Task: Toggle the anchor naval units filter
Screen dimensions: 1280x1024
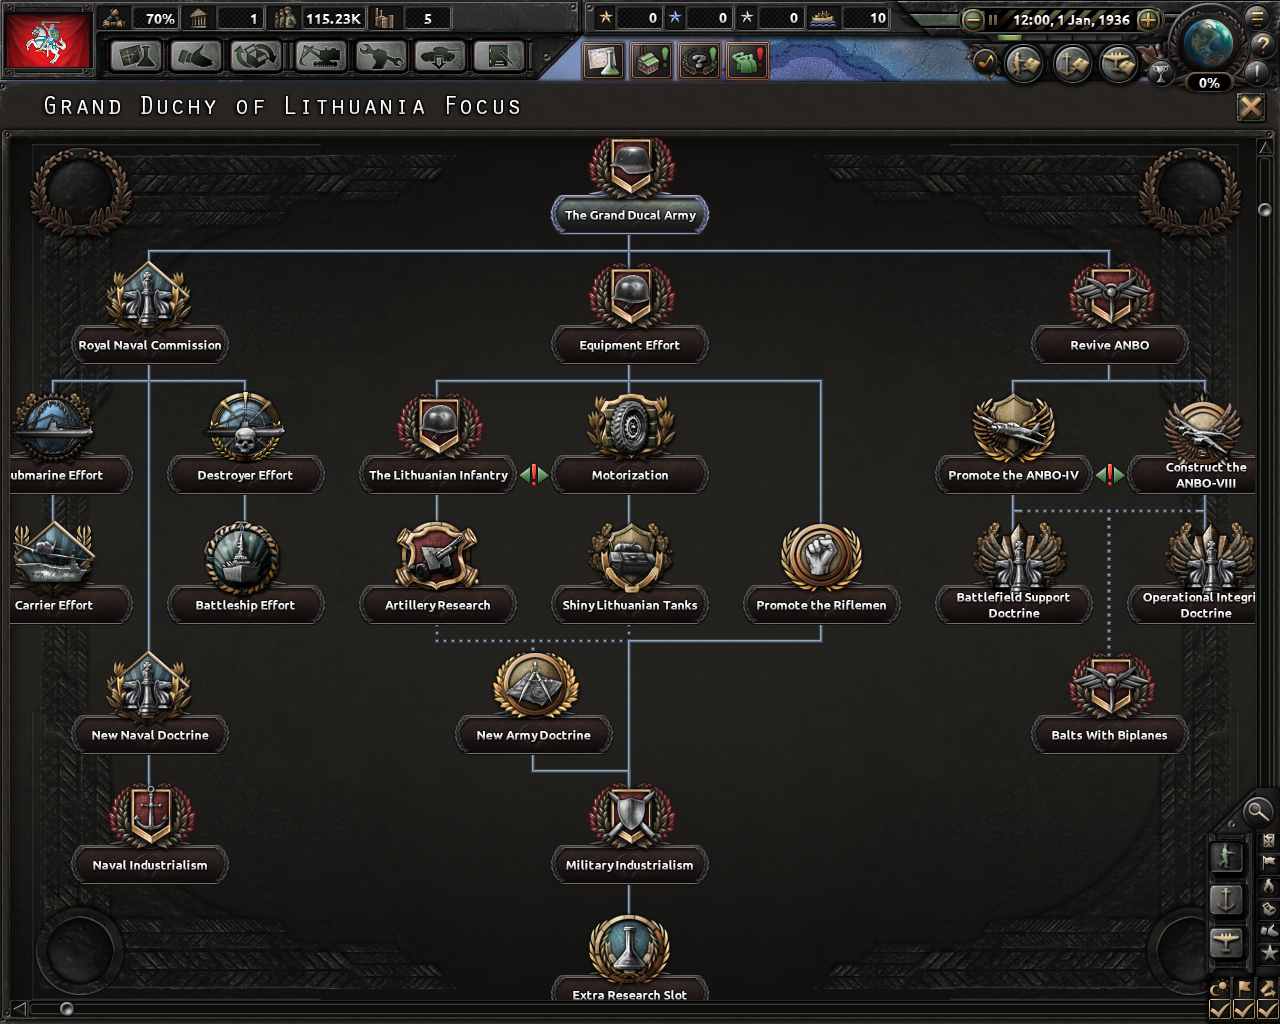Action: 1227,899
